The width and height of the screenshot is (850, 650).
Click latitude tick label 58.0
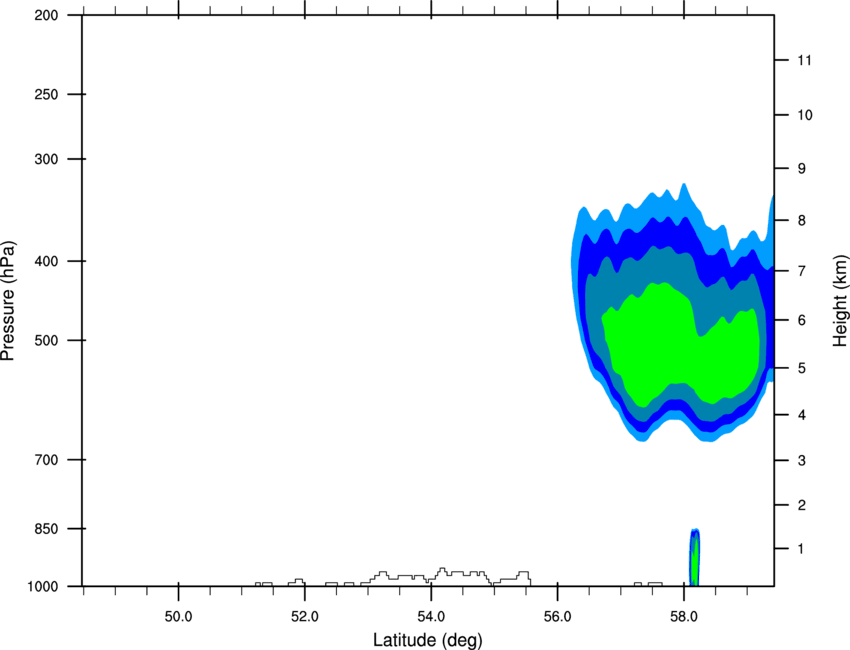[684, 616]
